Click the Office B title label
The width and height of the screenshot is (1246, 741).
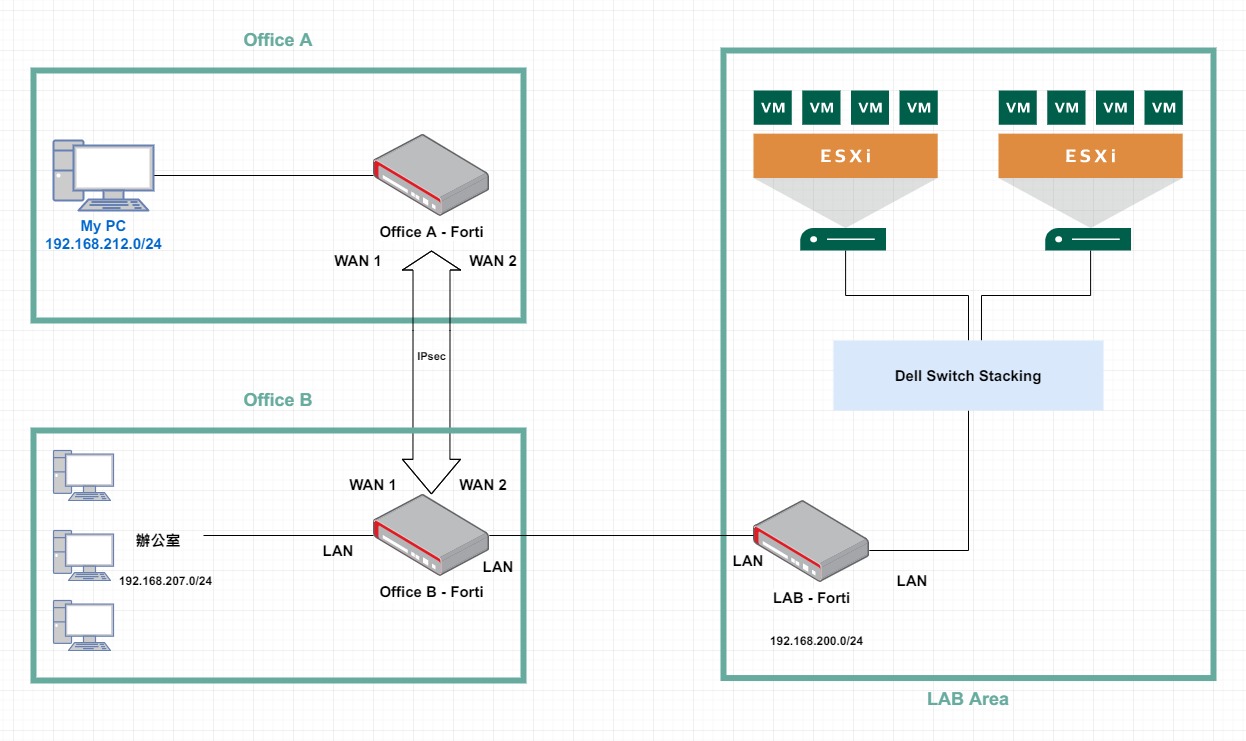tap(278, 400)
